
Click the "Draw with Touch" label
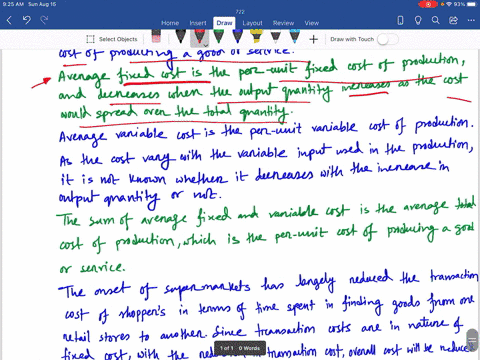(x=352, y=39)
